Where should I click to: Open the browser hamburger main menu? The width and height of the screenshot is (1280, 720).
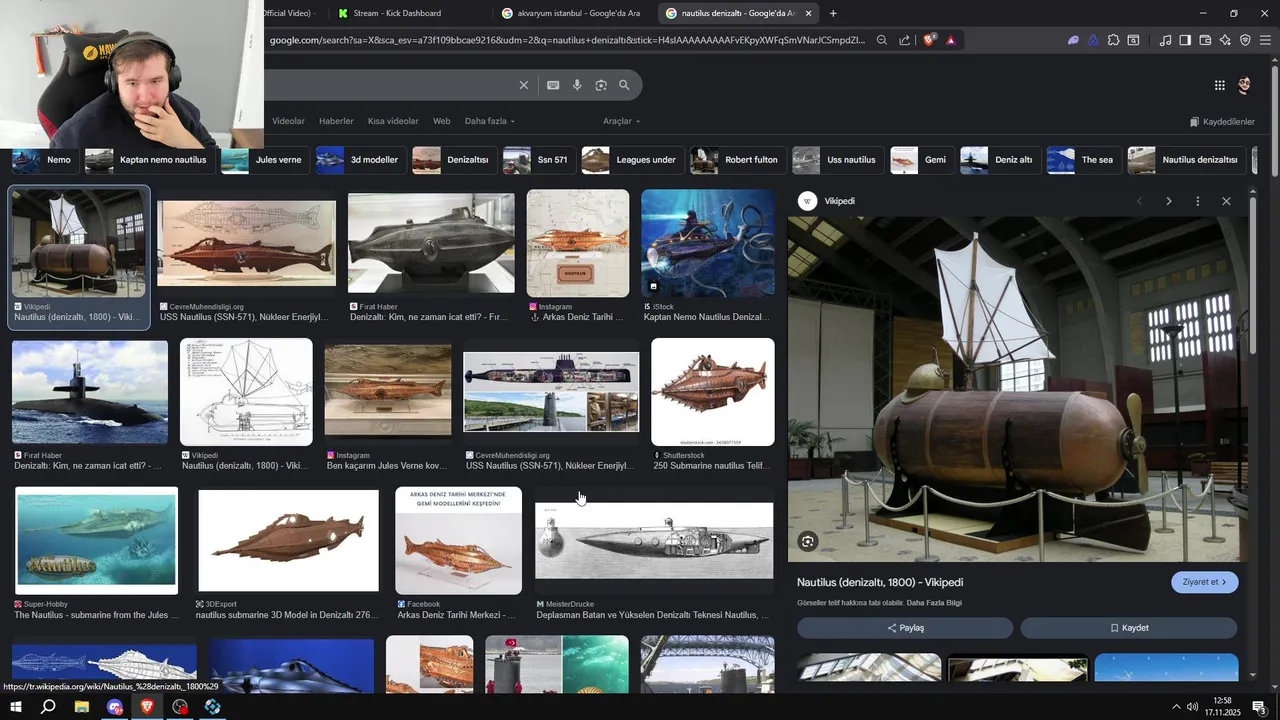coord(1266,40)
